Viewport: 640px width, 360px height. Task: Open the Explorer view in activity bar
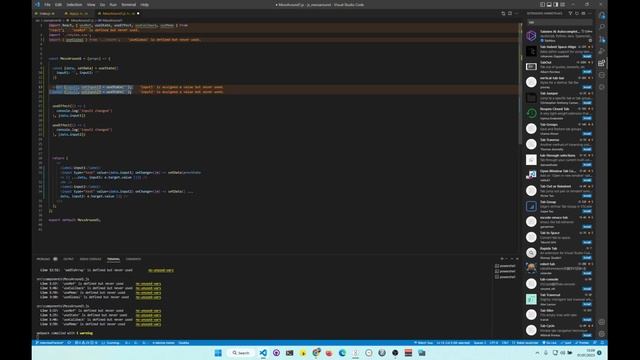(602, 16)
